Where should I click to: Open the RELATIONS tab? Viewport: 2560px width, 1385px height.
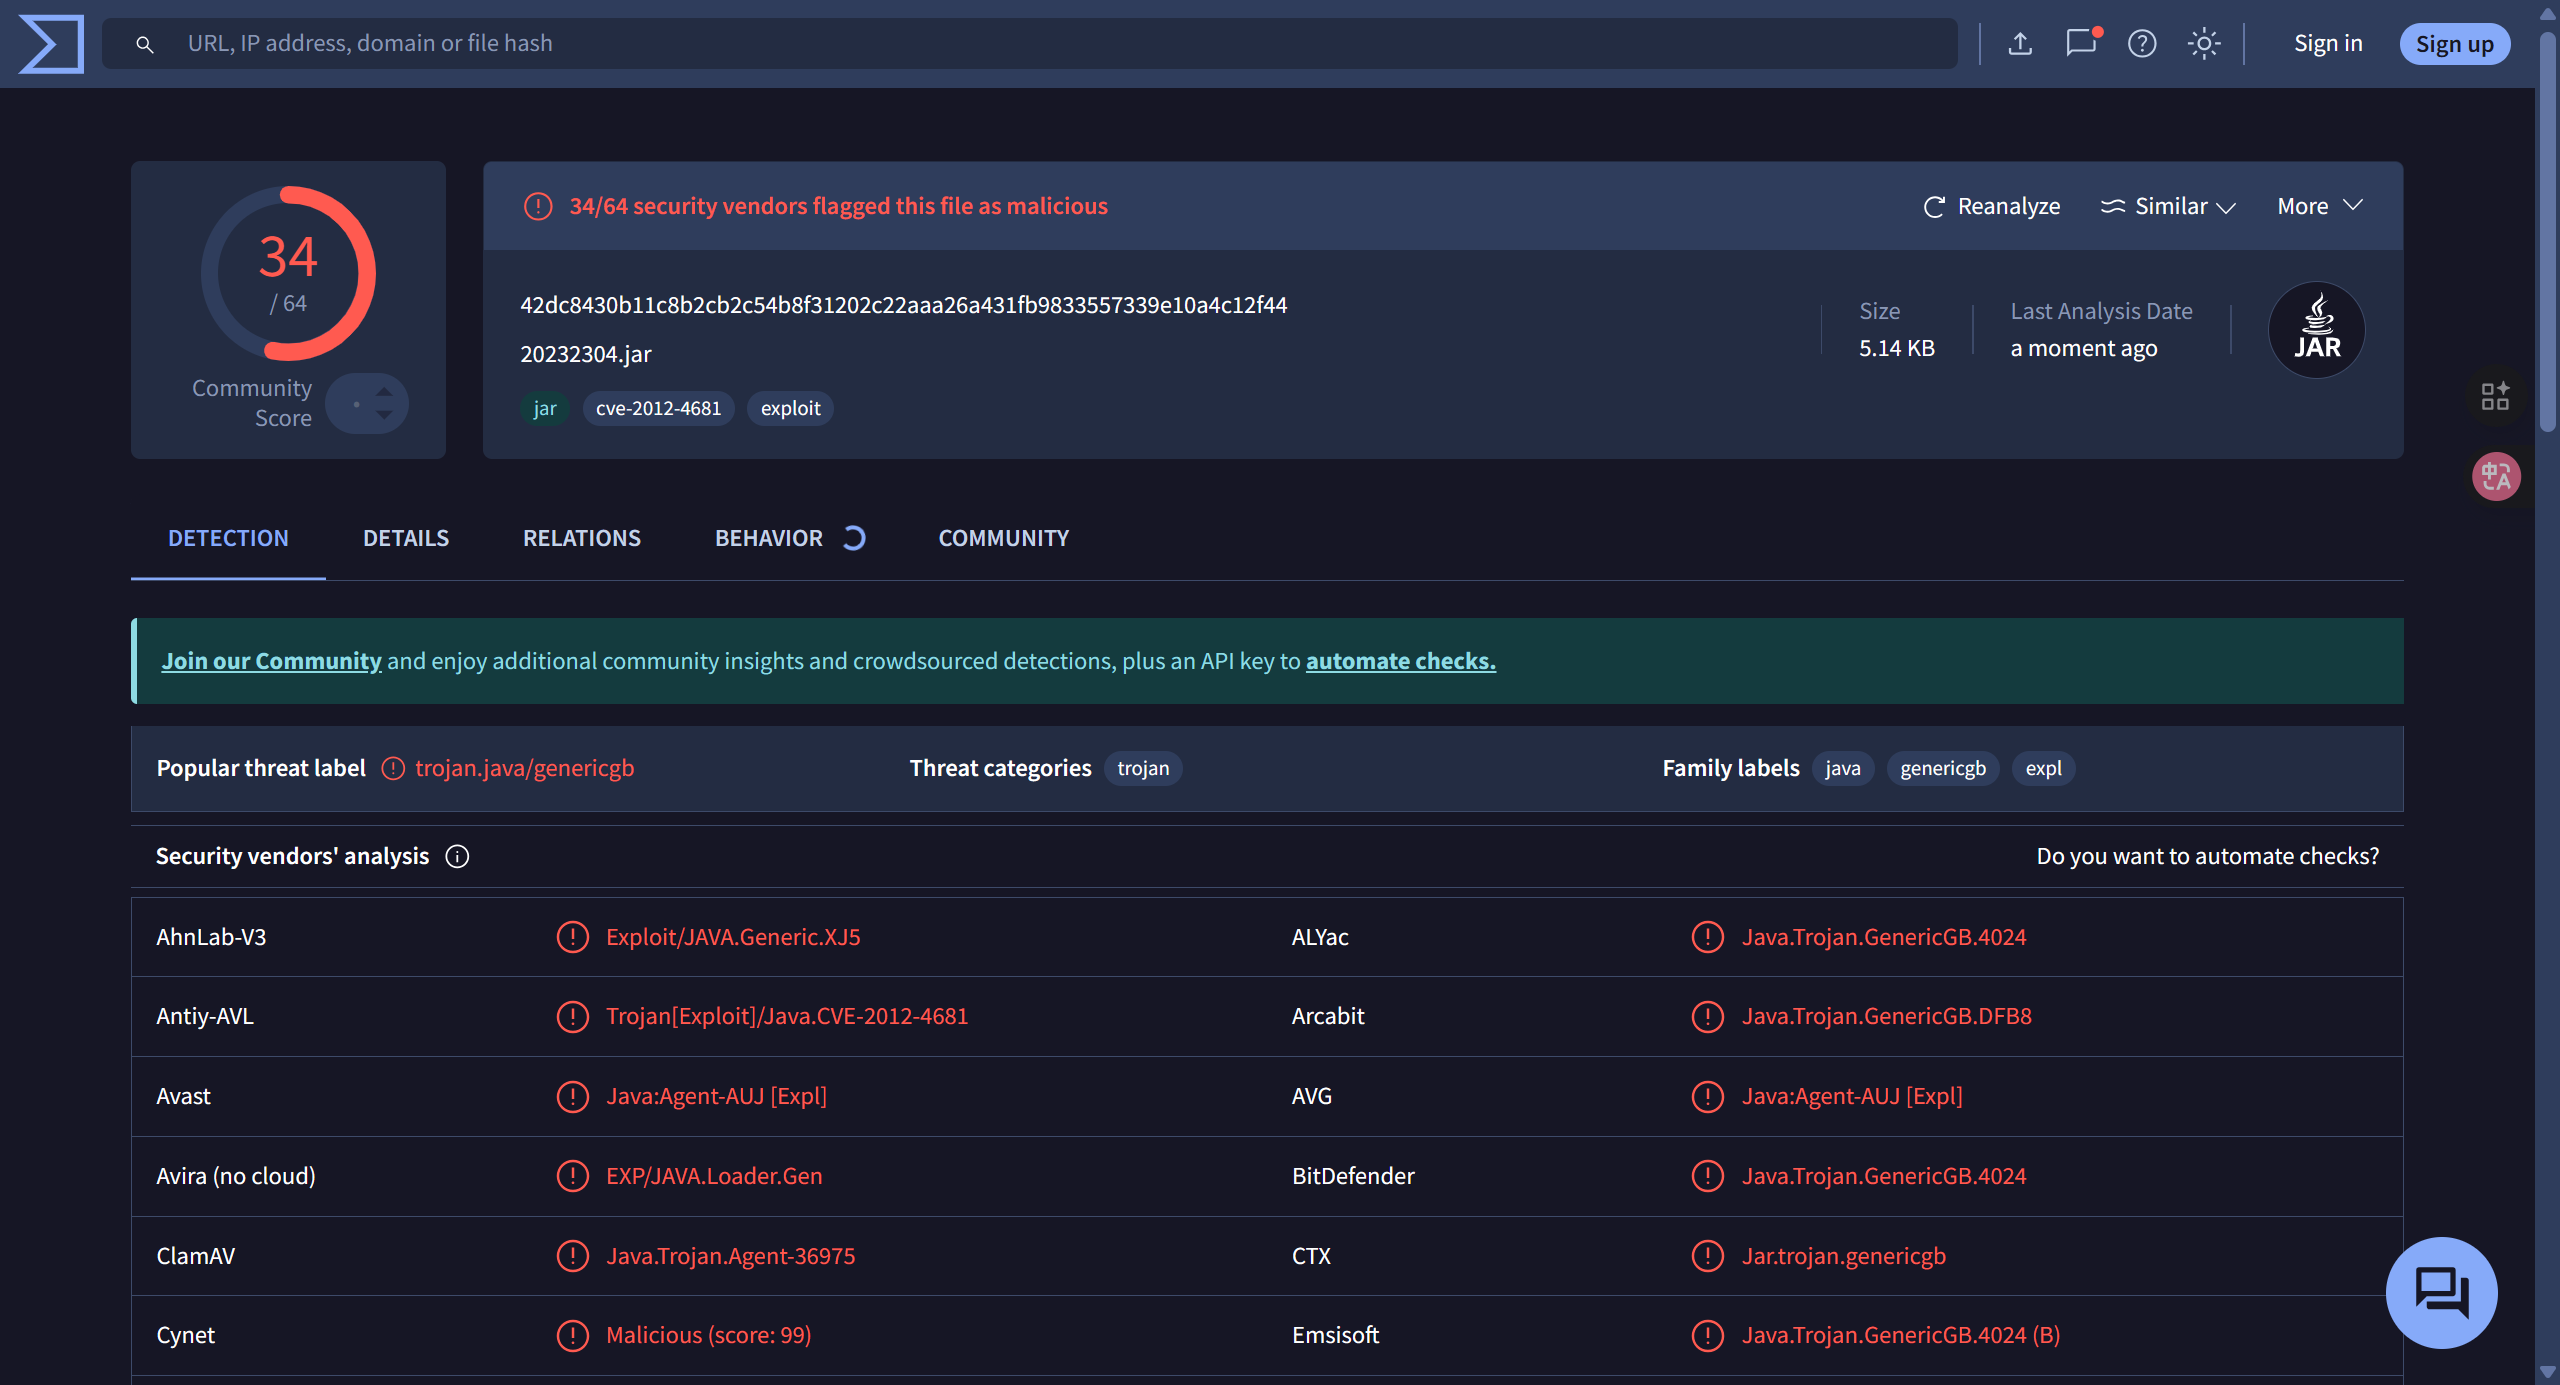(x=582, y=538)
